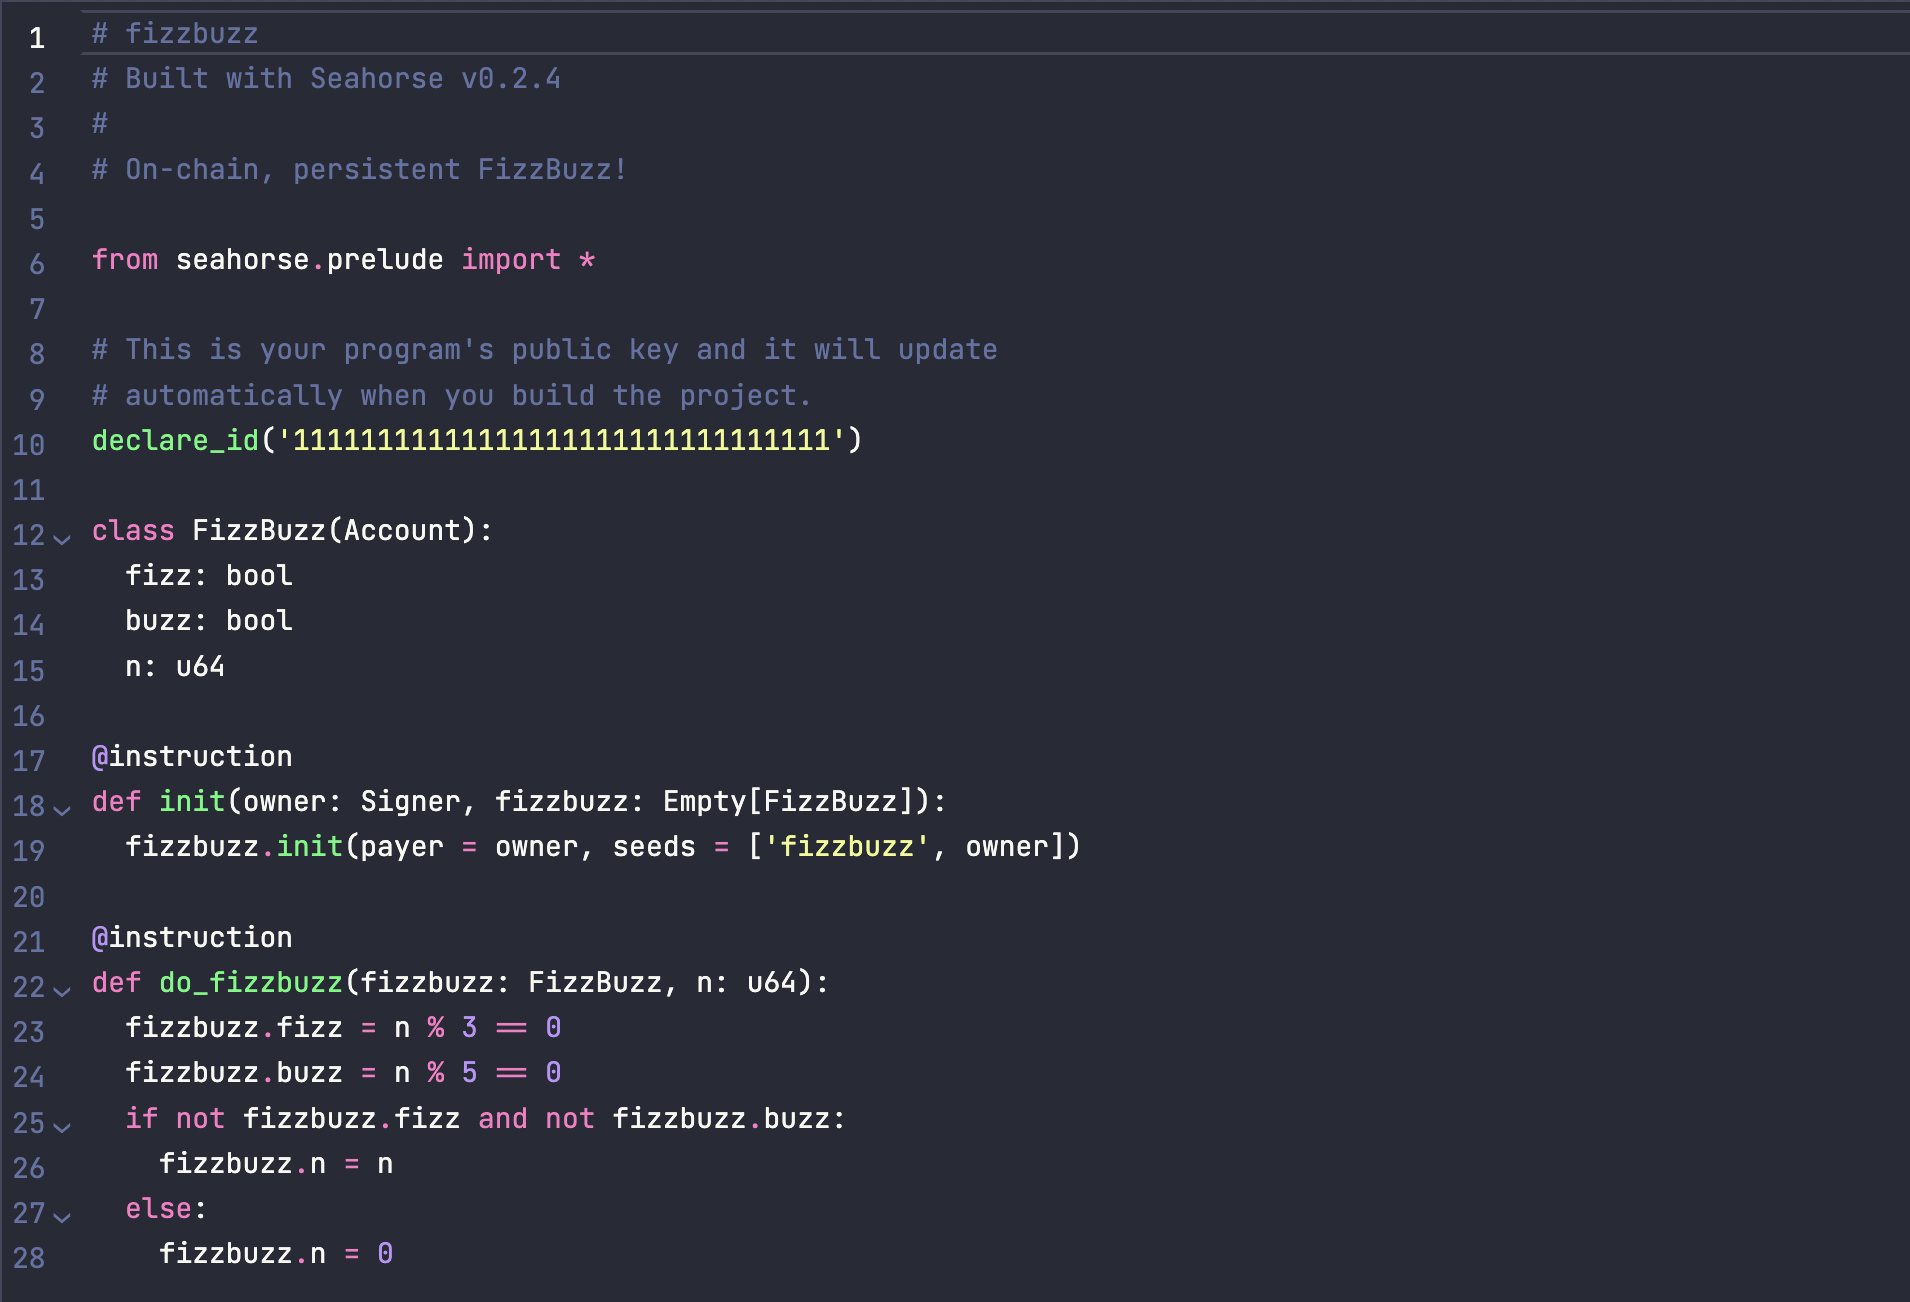The image size is (1910, 1302).
Task: Click 'fizzbuzz: FizzBuzz' parameter on line 22
Action: 511,983
